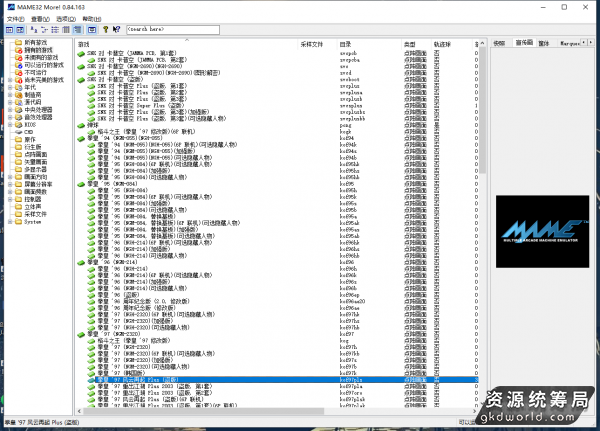The image size is (600, 431).
Task: Select the 采样文件 folder in tree
Action: pos(31,214)
